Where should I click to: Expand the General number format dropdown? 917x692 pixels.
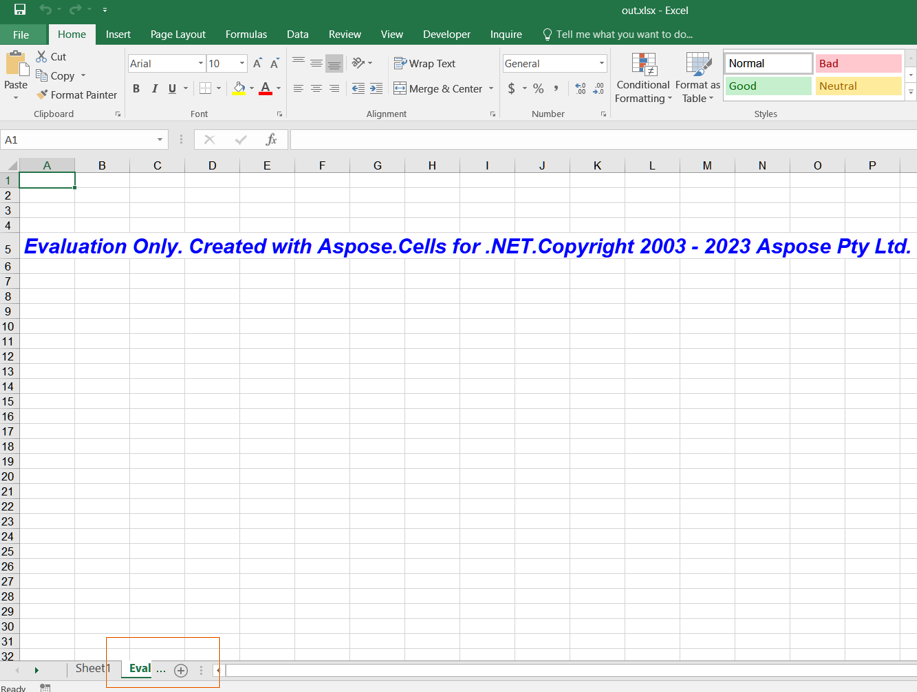601,64
